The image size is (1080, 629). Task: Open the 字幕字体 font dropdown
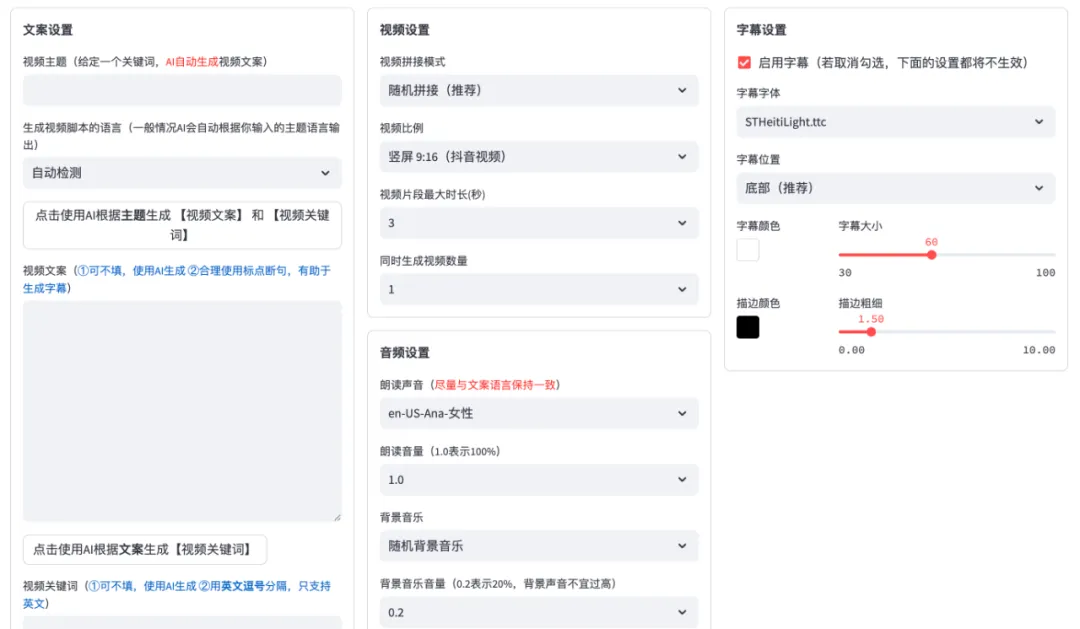tap(895, 122)
